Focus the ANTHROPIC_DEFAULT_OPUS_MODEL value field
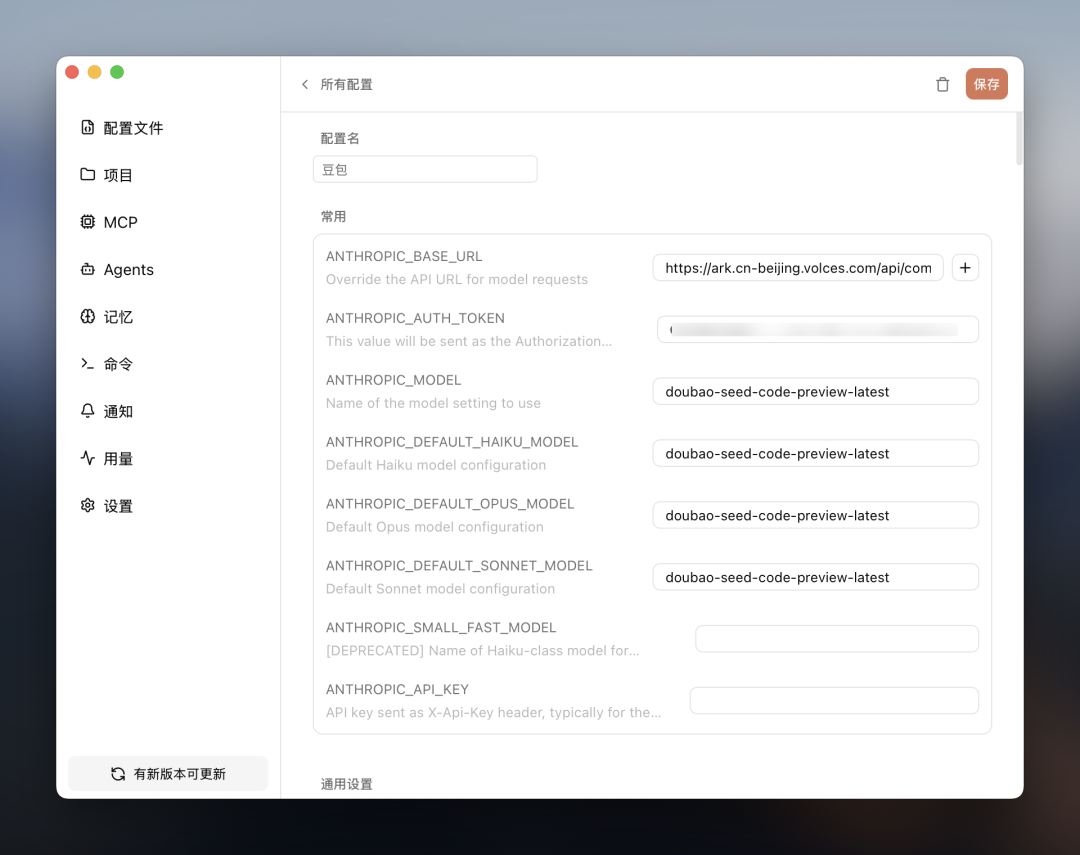This screenshot has height=855, width=1080. (x=815, y=516)
